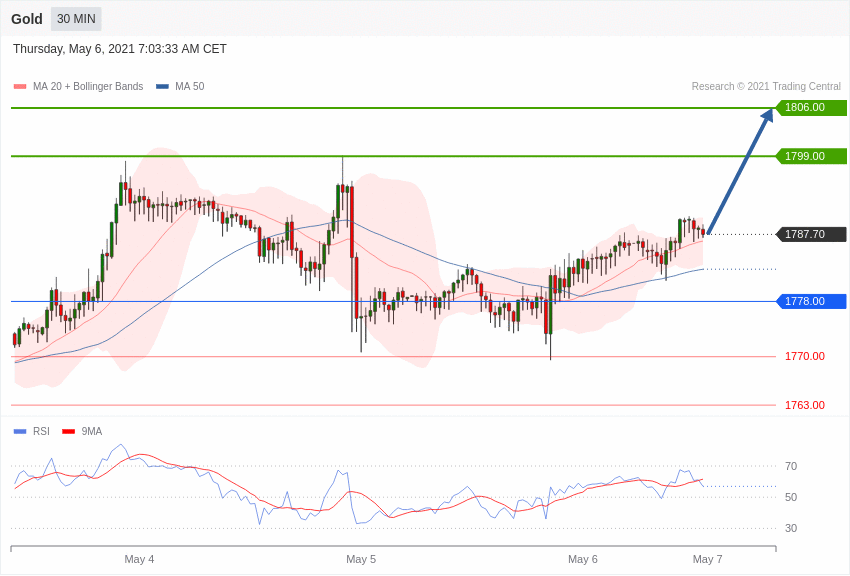Click the red 9MA legend swatch
The height and width of the screenshot is (576, 850).
(x=68, y=431)
